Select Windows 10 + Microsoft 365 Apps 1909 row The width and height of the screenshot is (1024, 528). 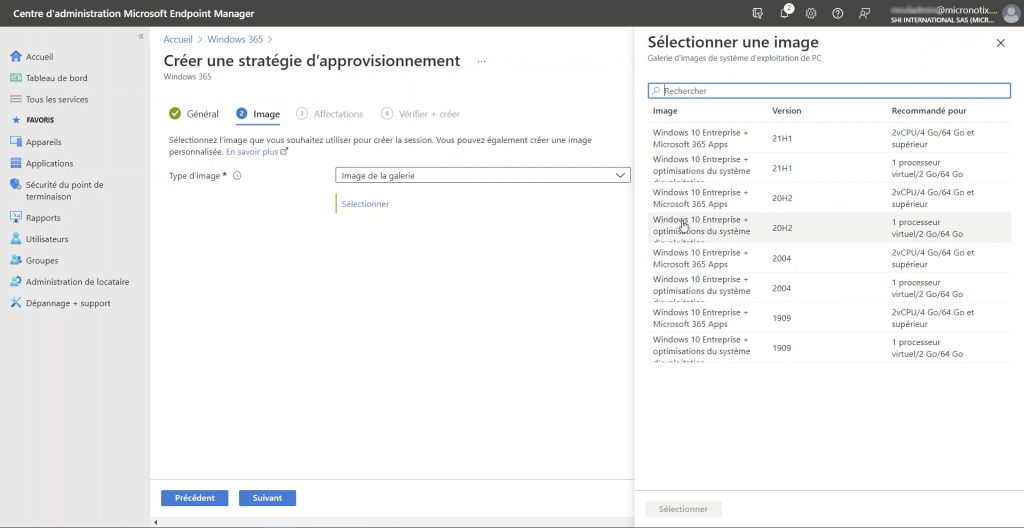click(829, 318)
